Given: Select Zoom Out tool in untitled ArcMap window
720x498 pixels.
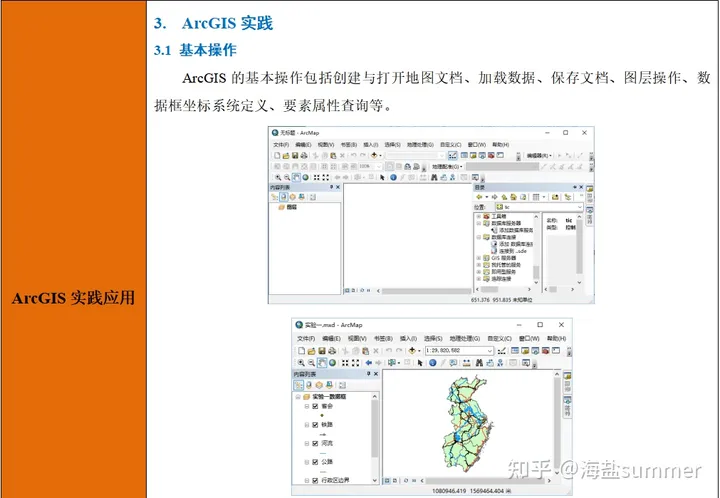Looking at the screenshot, I should (x=287, y=177).
